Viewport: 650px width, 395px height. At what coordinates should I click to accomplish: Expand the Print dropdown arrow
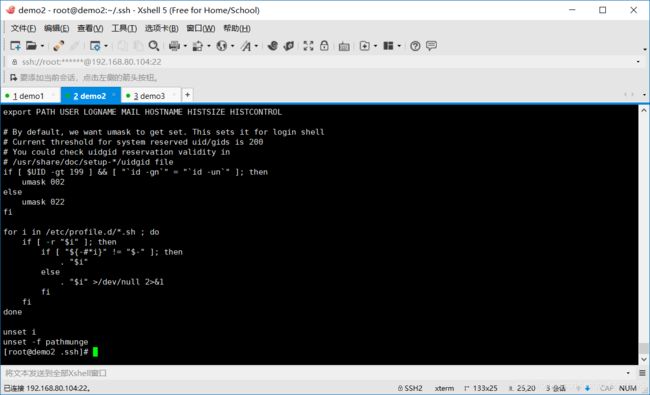click(x=185, y=46)
